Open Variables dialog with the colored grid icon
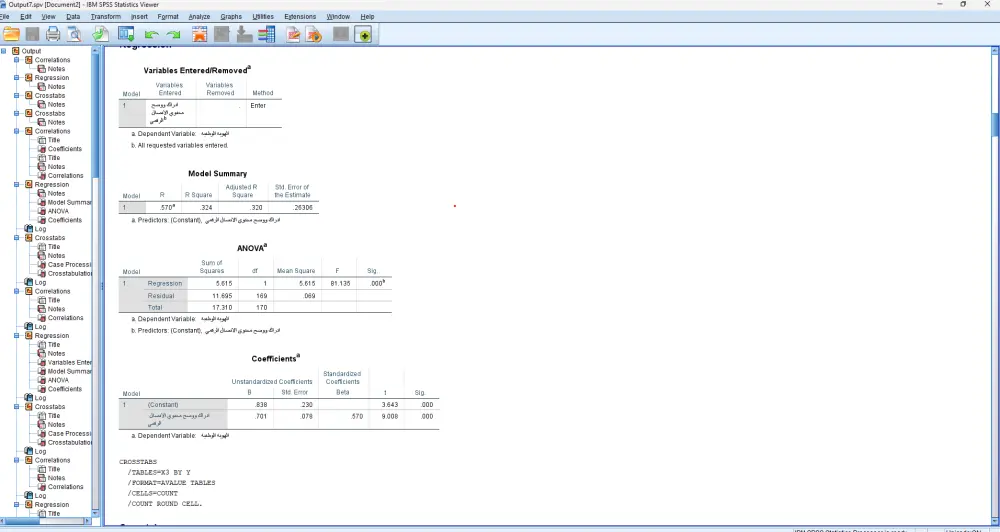 click(267, 34)
